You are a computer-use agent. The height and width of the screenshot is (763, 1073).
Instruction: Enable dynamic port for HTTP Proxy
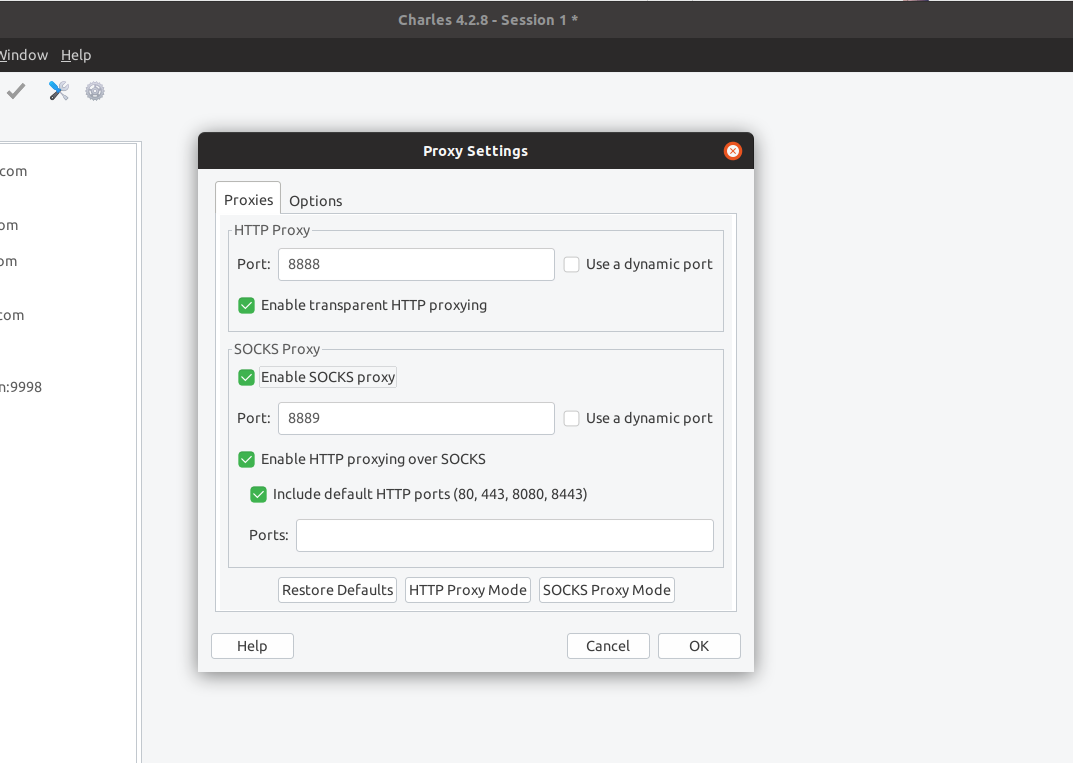tap(571, 264)
